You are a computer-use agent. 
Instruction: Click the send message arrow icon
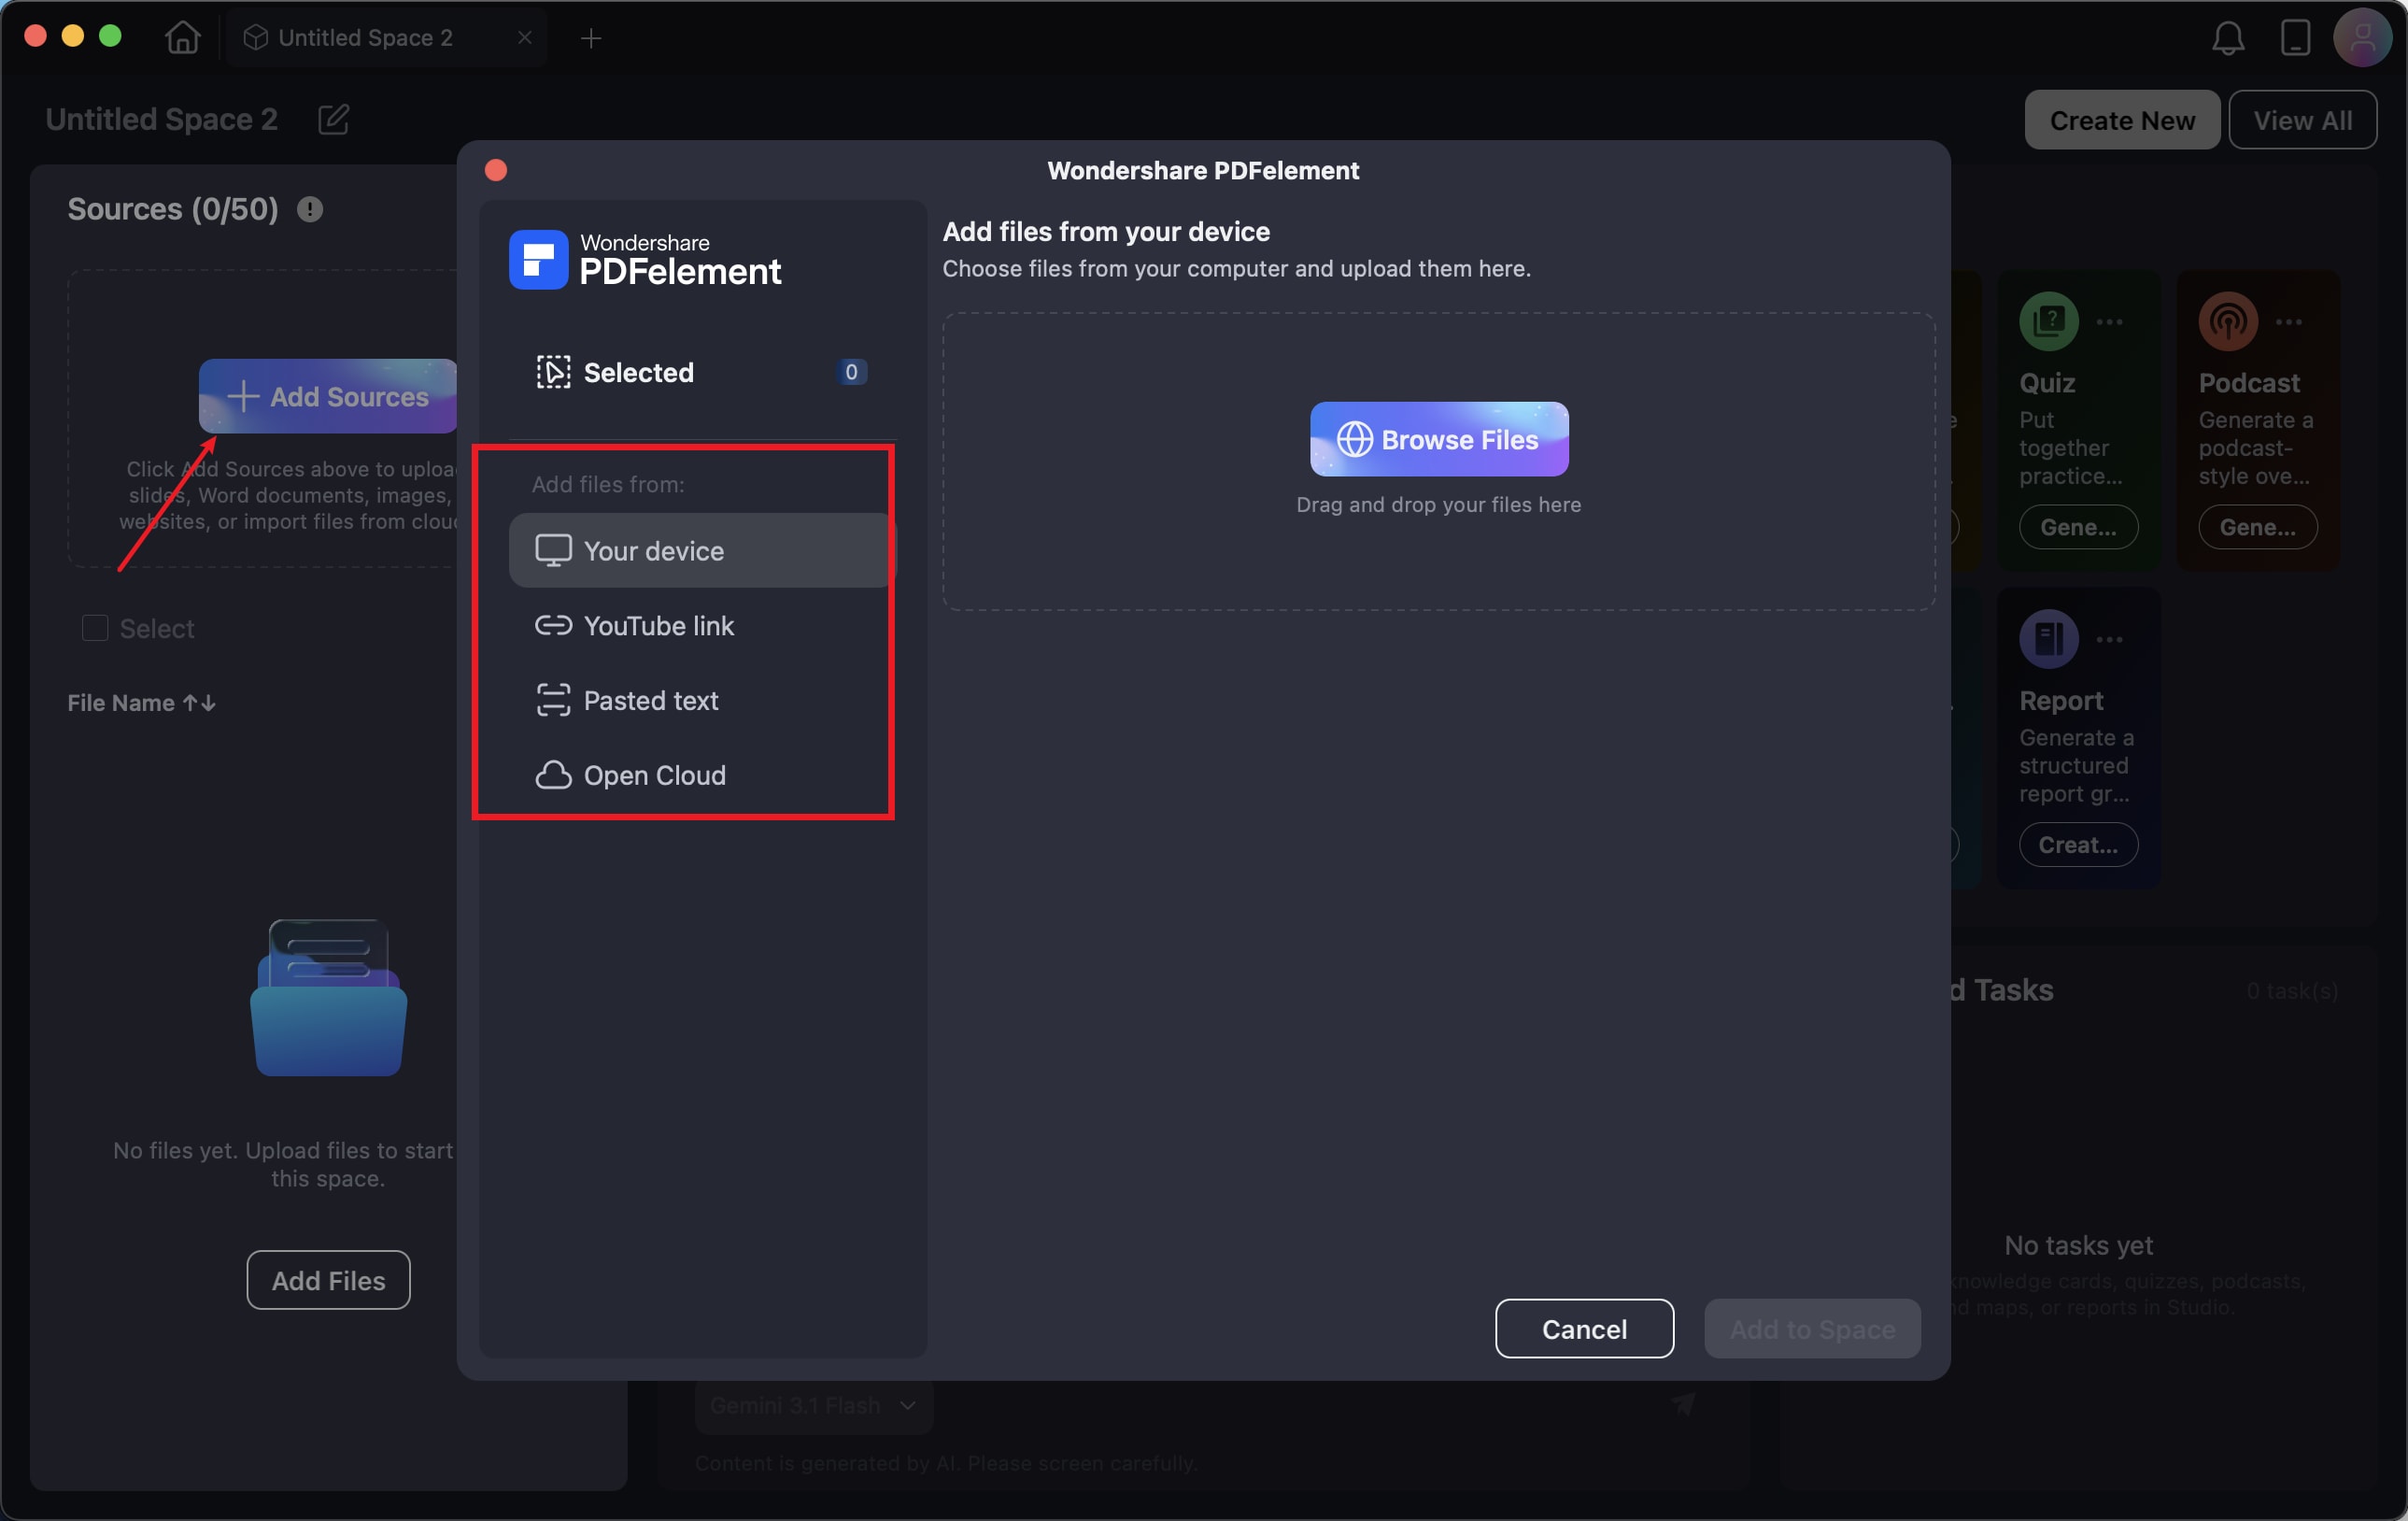tap(1684, 1404)
